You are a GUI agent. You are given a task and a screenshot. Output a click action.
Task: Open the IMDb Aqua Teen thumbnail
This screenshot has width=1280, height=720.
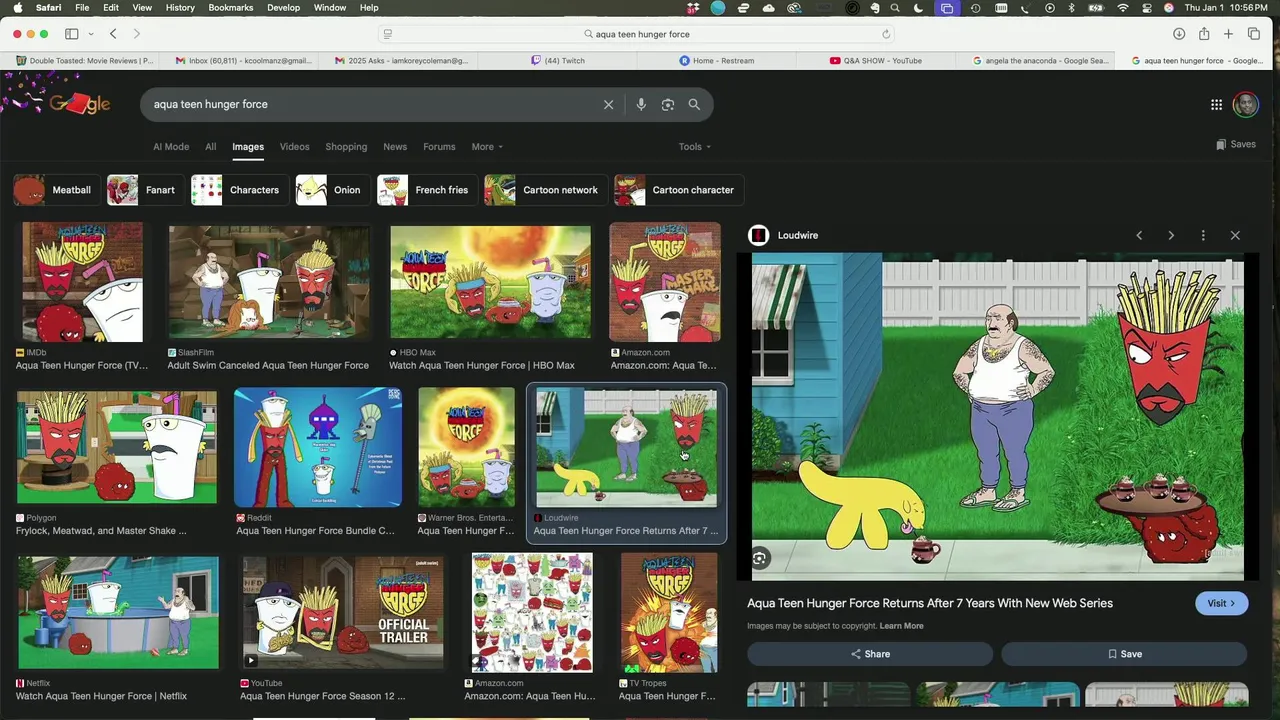pos(82,282)
